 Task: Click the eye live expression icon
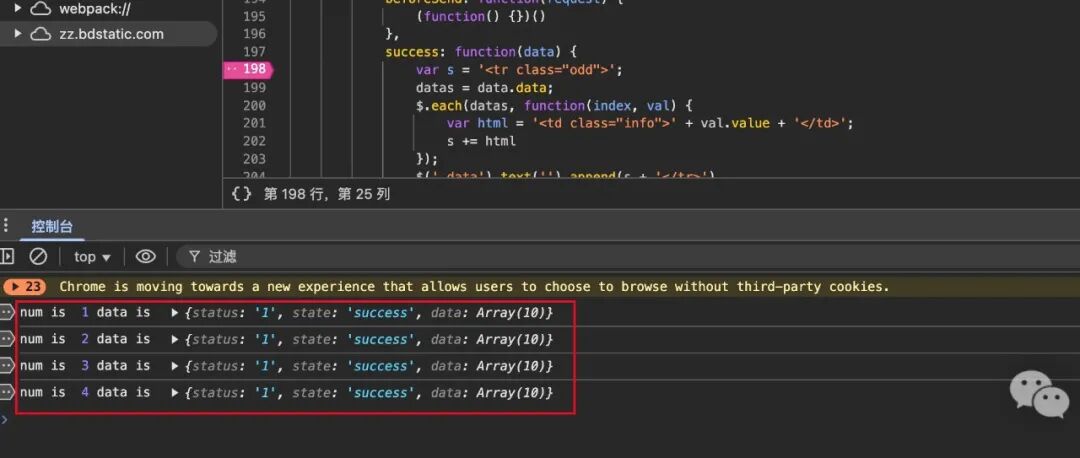[145, 257]
